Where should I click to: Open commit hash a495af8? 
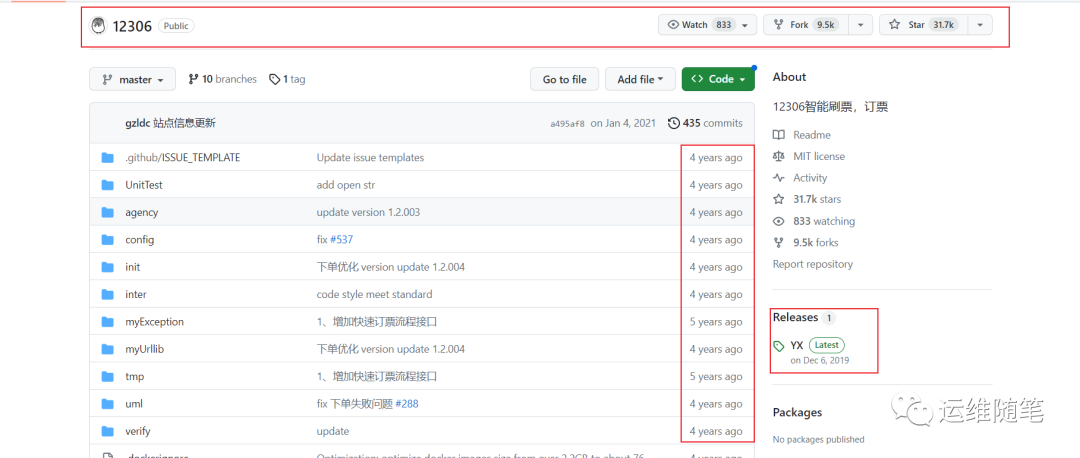pyautogui.click(x=568, y=124)
